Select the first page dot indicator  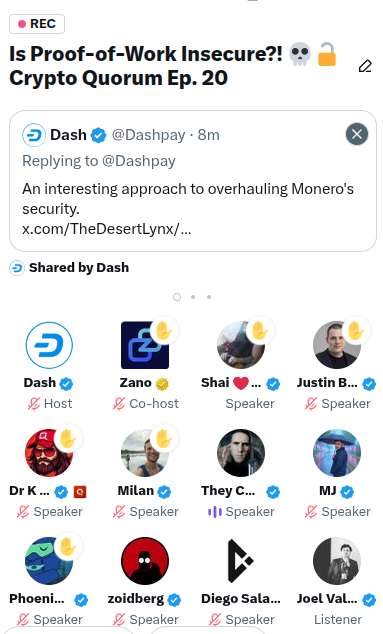177,297
